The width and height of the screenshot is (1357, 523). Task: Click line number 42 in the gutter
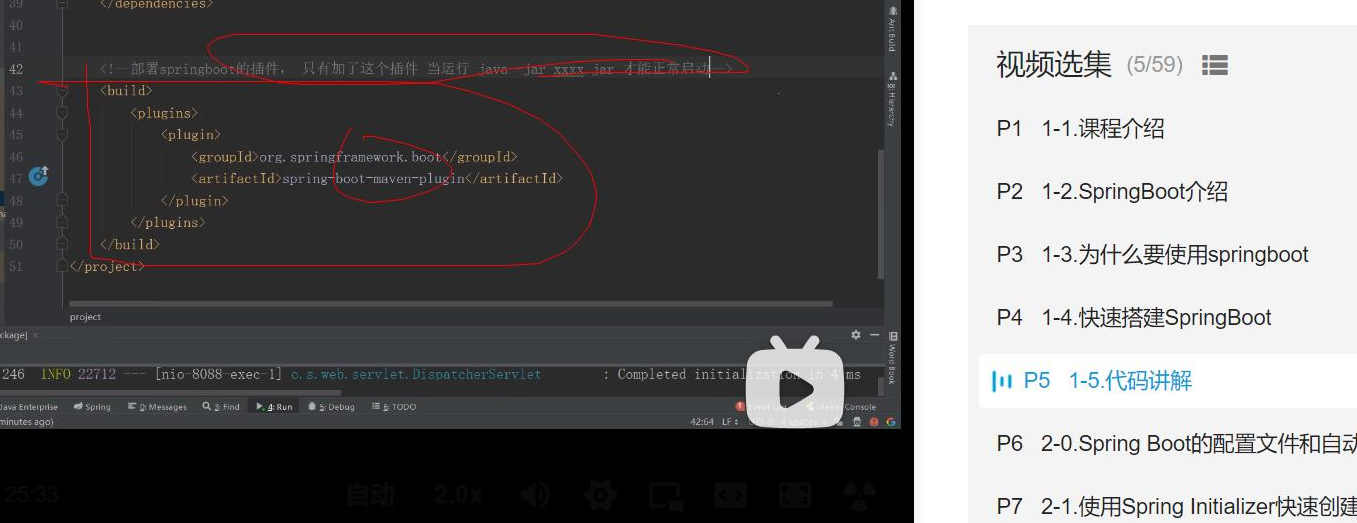pyautogui.click(x=15, y=69)
